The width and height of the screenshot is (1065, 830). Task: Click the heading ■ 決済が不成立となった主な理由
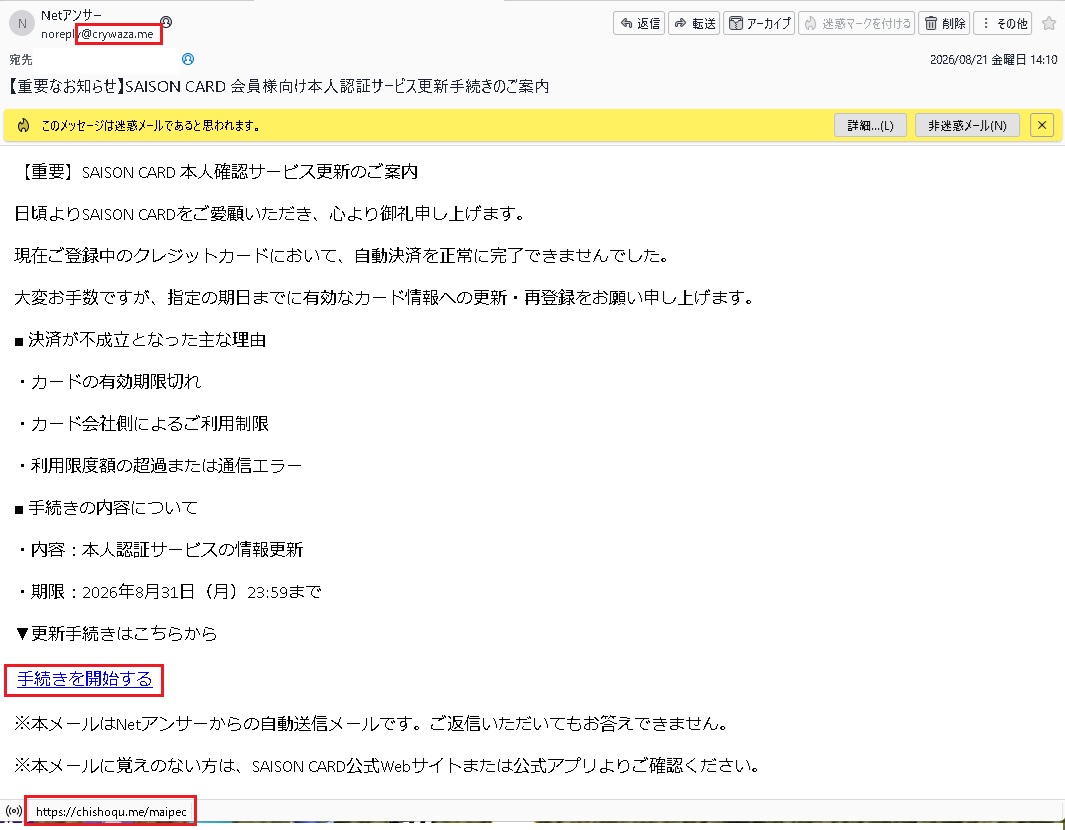tap(140, 340)
